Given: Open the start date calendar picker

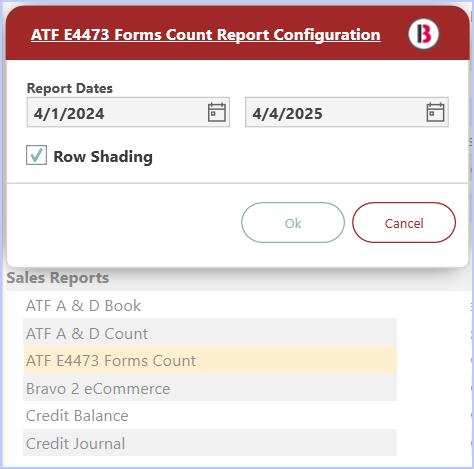Looking at the screenshot, I should 217,112.
